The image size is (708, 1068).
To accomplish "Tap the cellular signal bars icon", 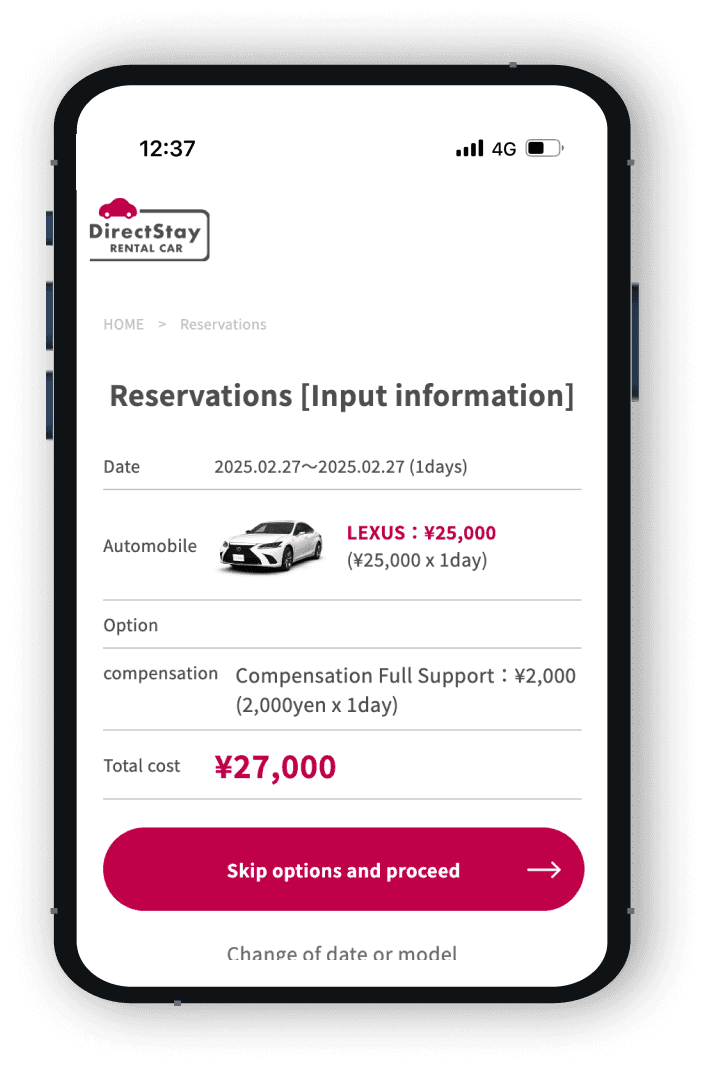I will [469, 148].
